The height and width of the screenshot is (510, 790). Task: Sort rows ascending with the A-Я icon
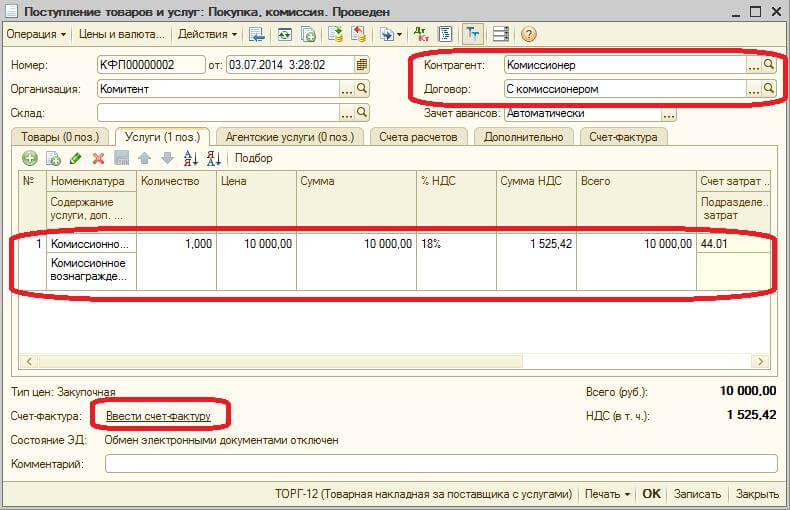[190, 158]
